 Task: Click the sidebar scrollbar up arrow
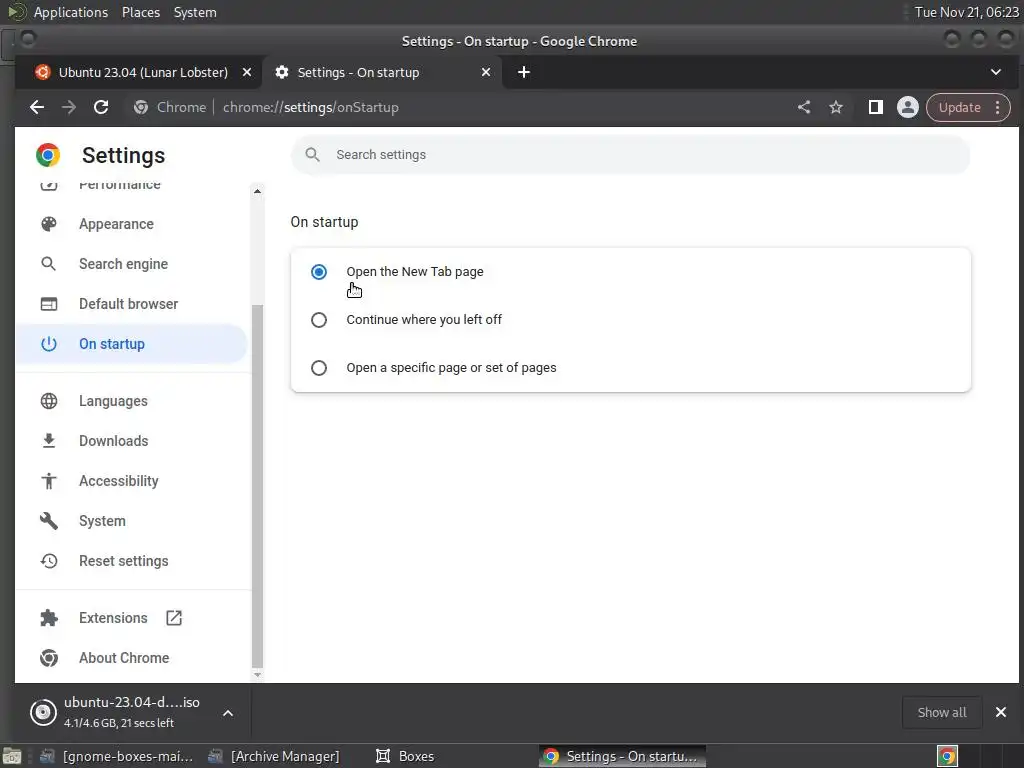(x=257, y=191)
